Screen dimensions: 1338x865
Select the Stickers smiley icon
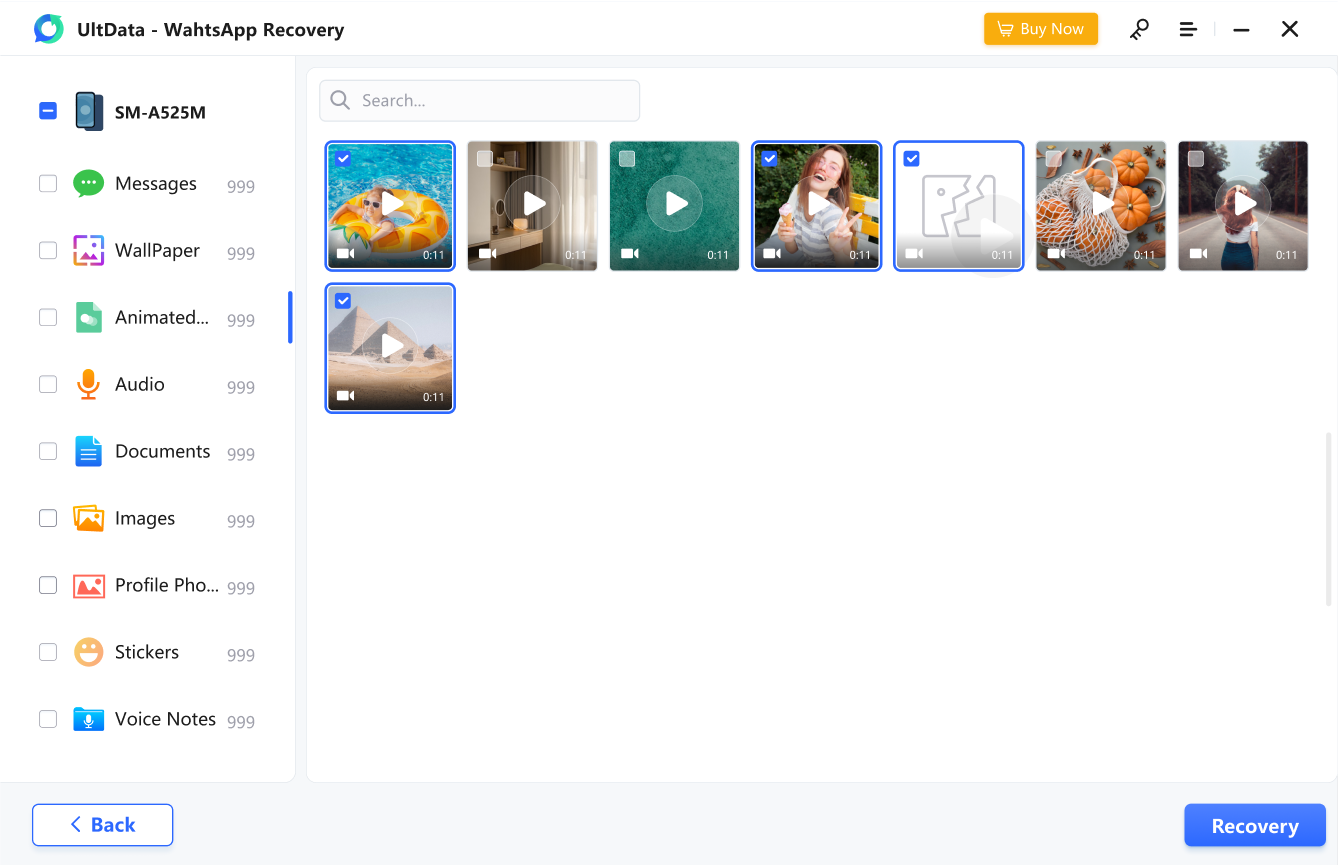tap(88, 651)
